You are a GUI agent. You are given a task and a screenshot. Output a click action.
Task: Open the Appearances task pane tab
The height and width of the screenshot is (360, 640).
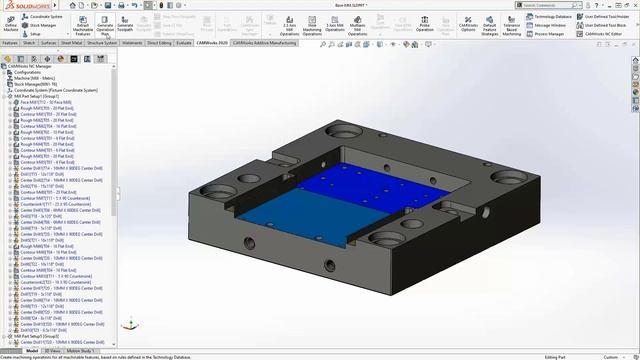click(636, 92)
